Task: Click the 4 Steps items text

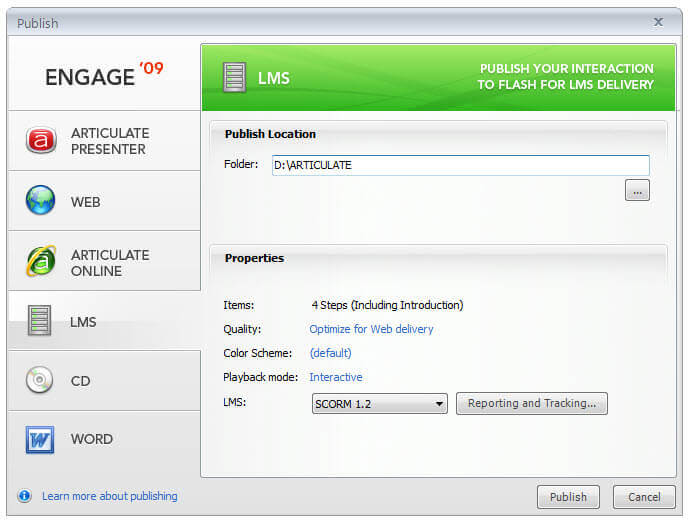Action: point(387,305)
